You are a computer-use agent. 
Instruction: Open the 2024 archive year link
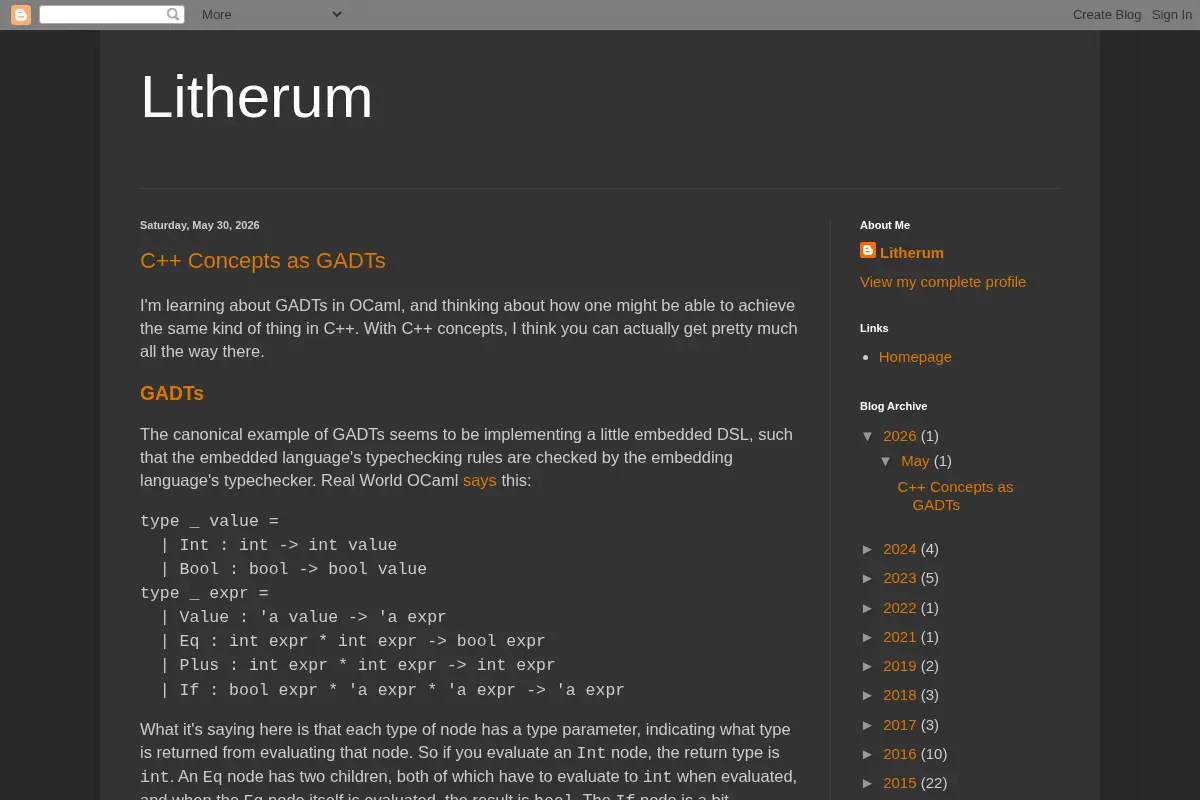click(900, 549)
